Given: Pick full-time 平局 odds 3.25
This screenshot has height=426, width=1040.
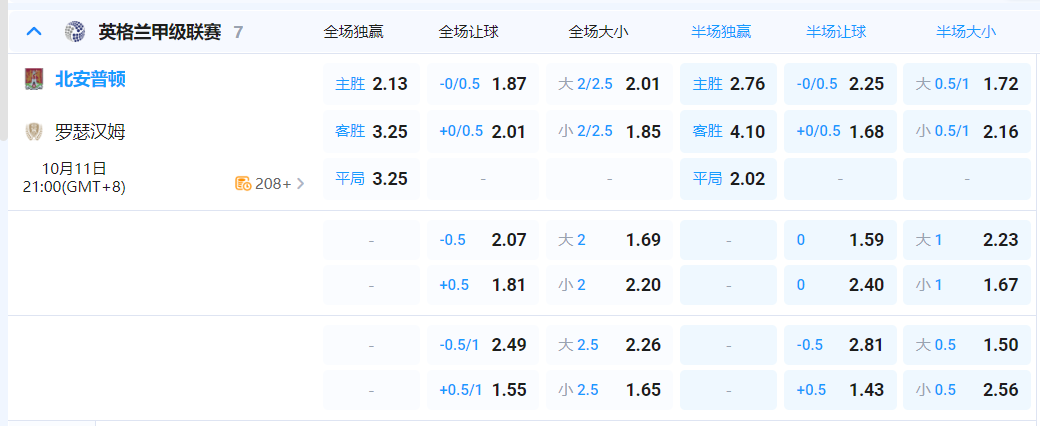Looking at the screenshot, I should click(371, 179).
